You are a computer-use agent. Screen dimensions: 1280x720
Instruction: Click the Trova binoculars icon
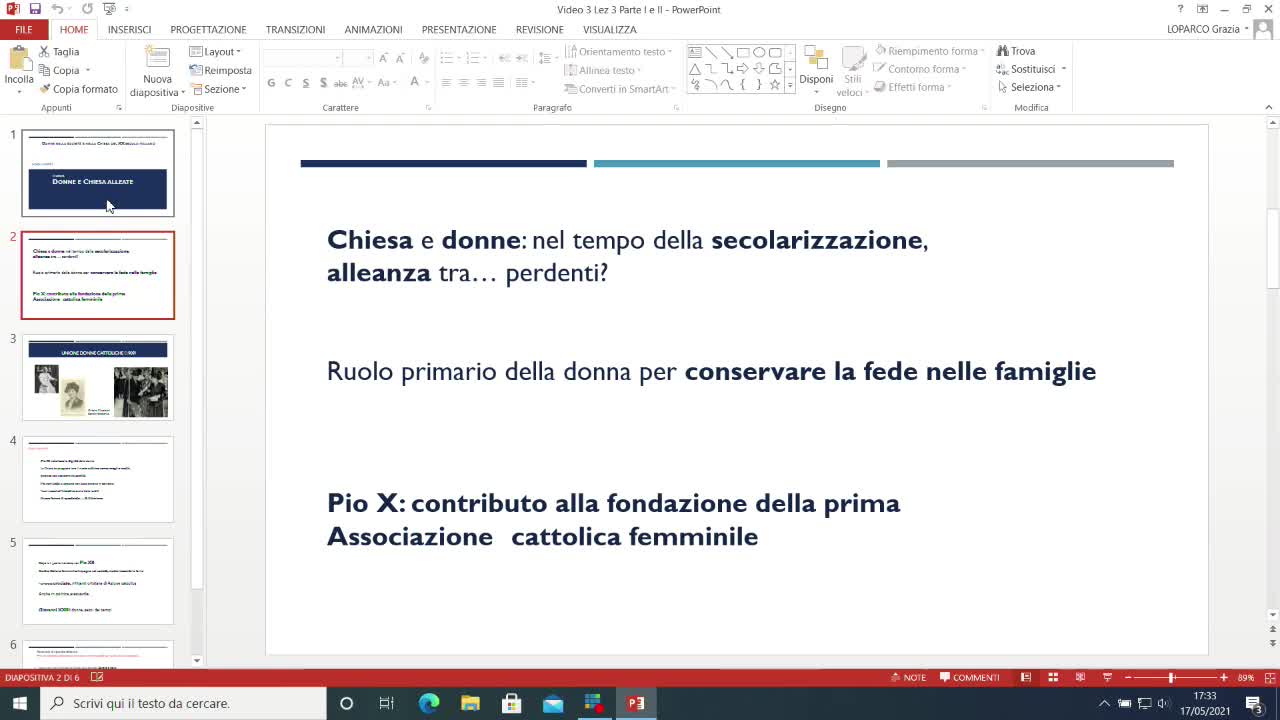[1002, 51]
